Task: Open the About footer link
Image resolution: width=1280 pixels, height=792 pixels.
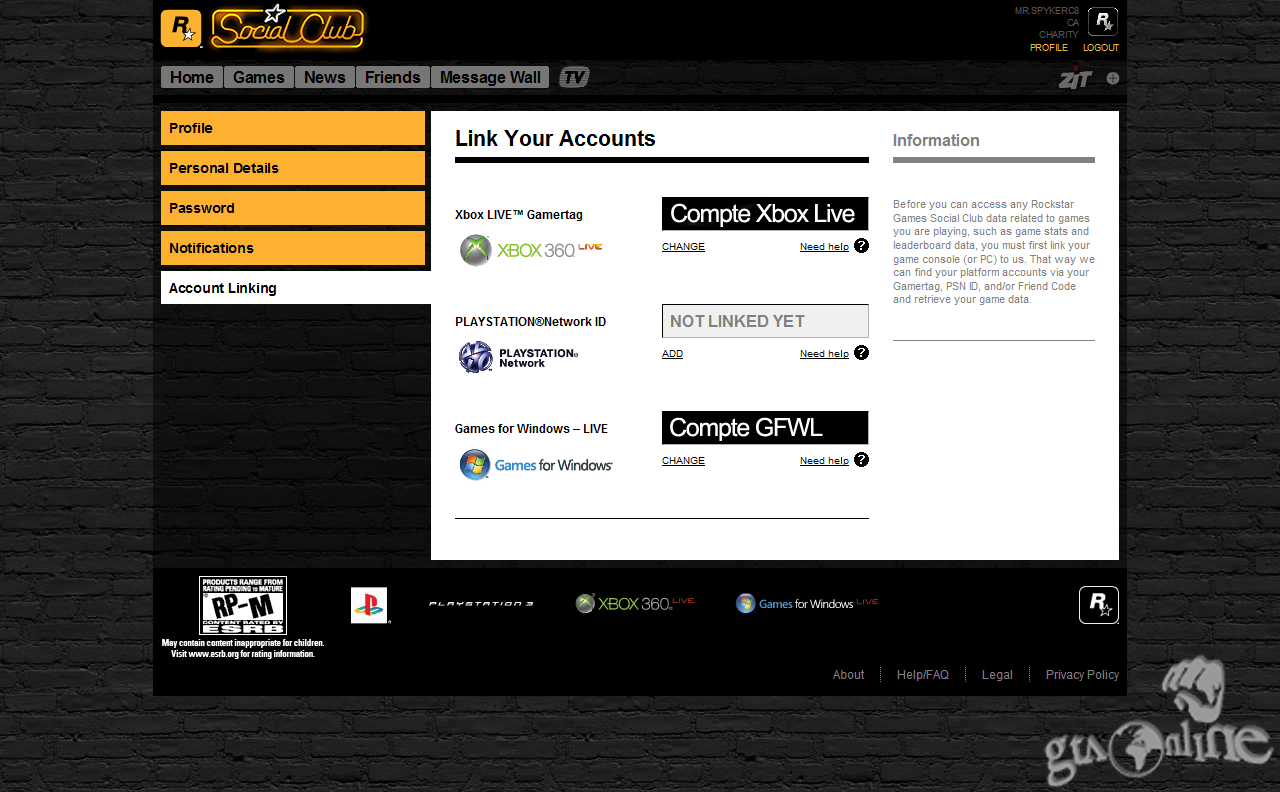Action: tap(848, 675)
